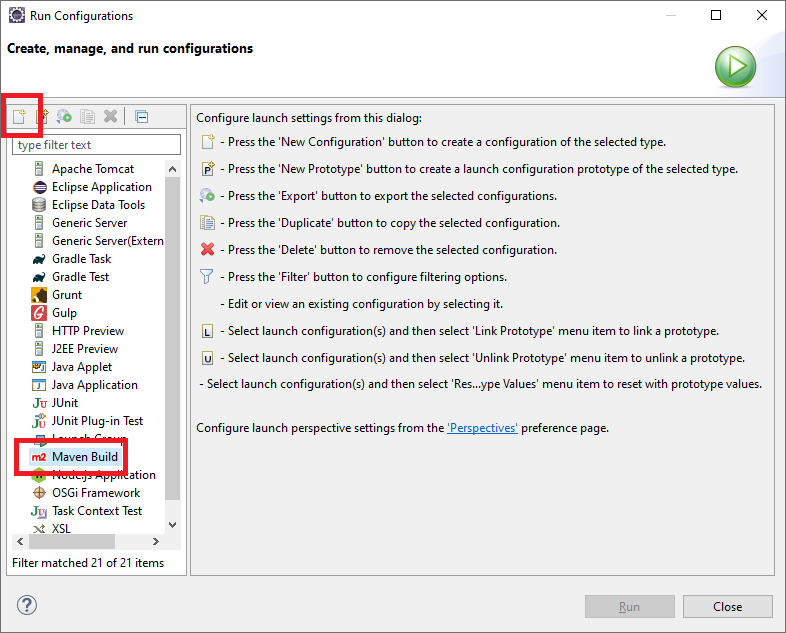Select JUnit Plug-in Test entry
Viewport: 786px width, 633px height.
point(97,421)
